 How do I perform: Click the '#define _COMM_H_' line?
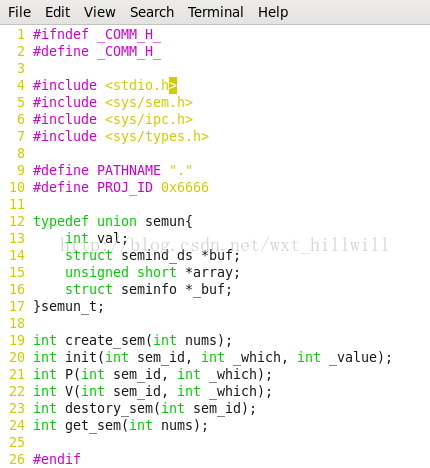point(97,51)
